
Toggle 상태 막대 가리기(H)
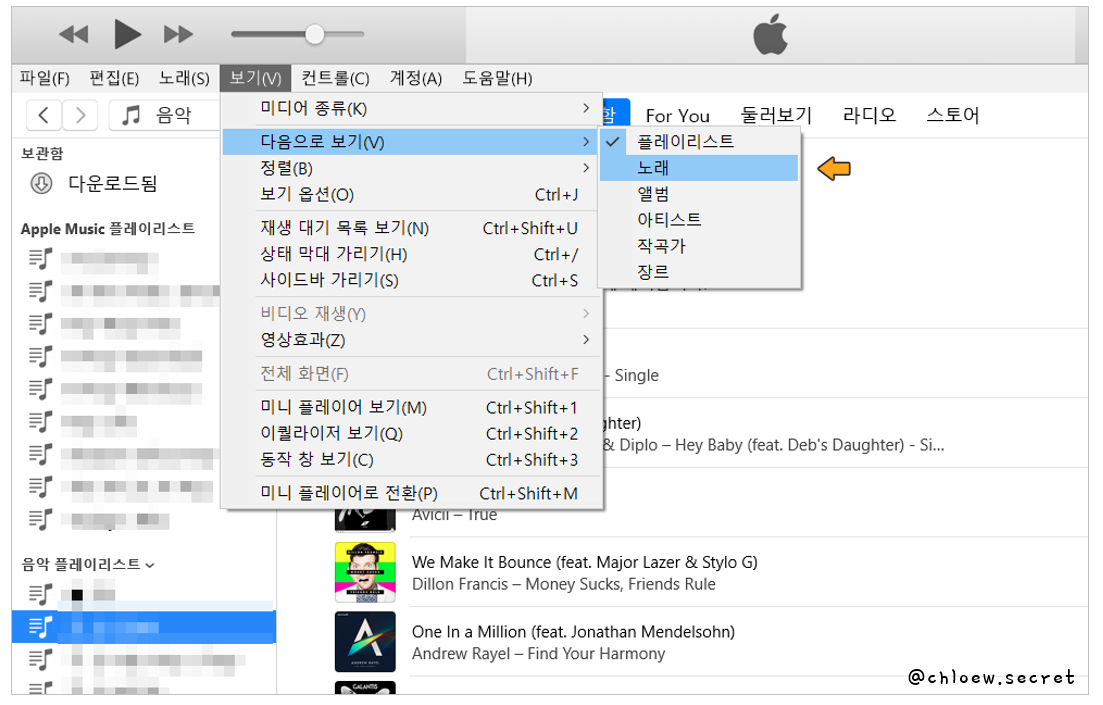pos(412,254)
